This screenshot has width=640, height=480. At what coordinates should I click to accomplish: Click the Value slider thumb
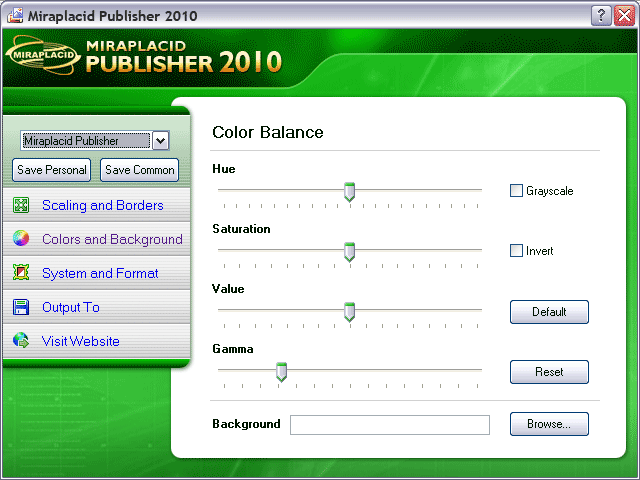pyautogui.click(x=349, y=312)
